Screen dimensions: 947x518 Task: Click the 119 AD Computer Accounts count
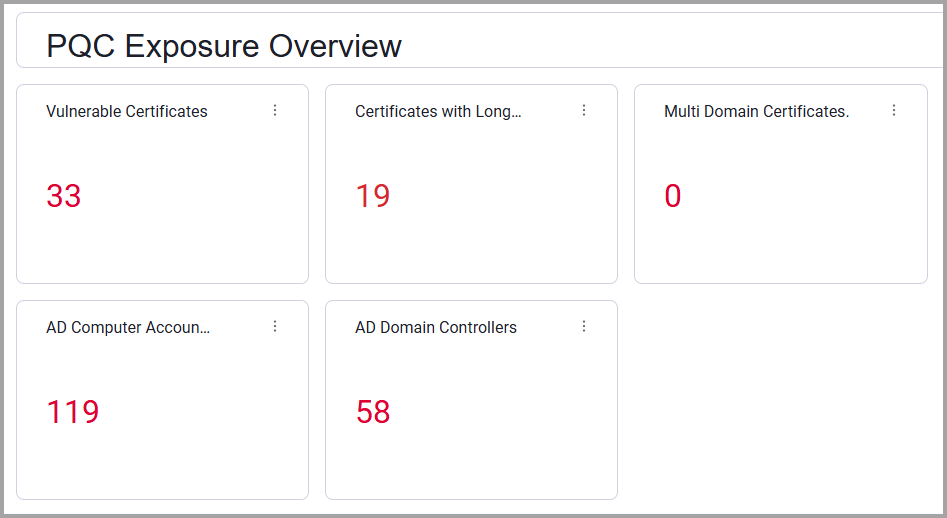[72, 412]
